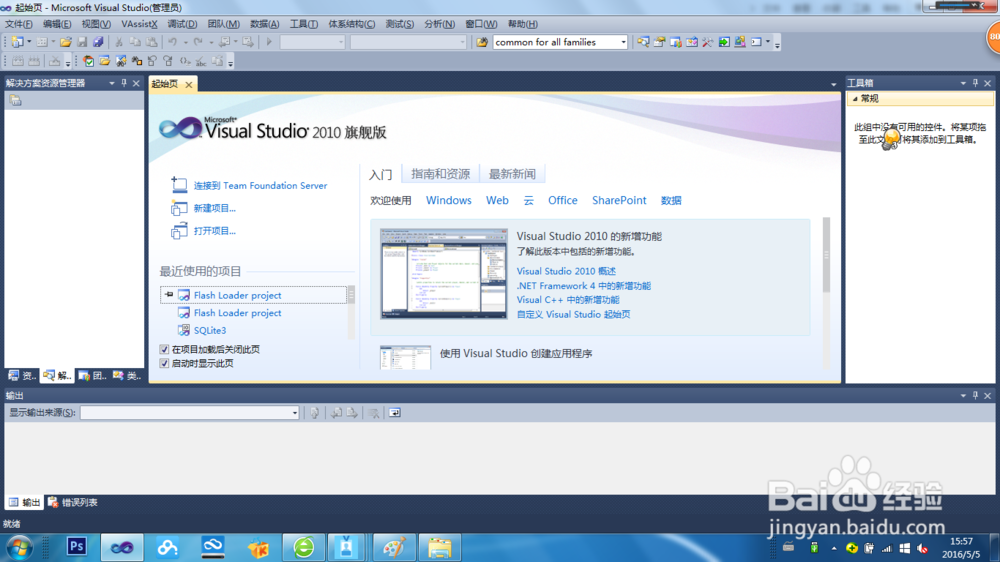Open the Properties Window toolbar icon
The image size is (1000, 562).
point(659,42)
